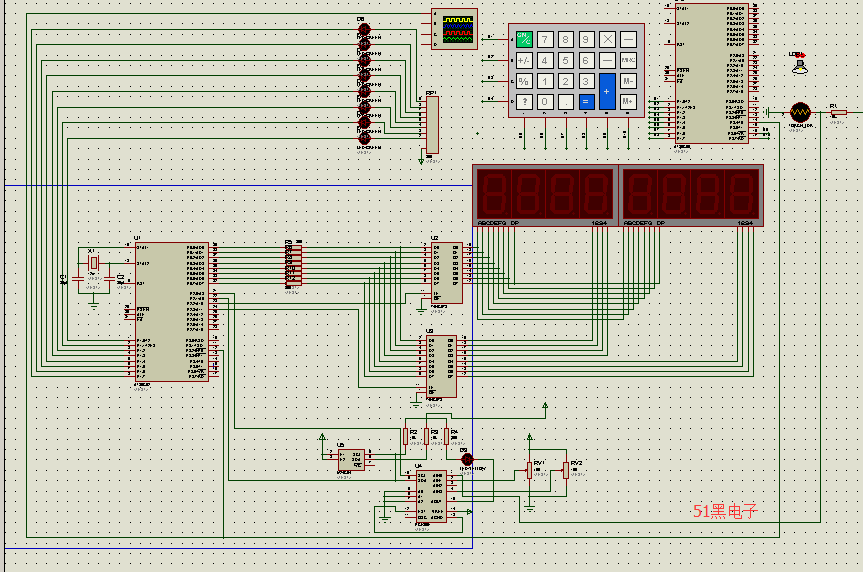Viewport: 863px width, 572px height.
Task: Select the RP1 resistor pack
Action: 433,125
